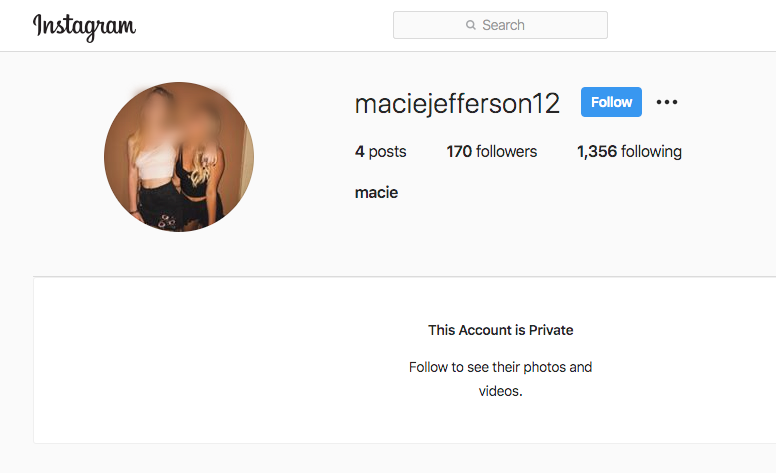Open the 170 followers list
The height and width of the screenshot is (473, 776).
491,151
